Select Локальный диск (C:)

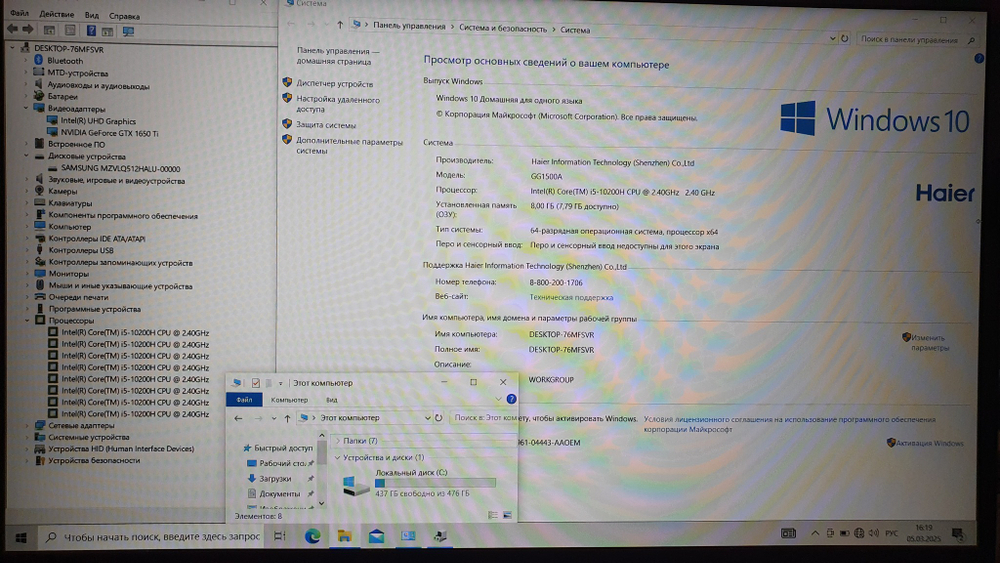point(419,483)
